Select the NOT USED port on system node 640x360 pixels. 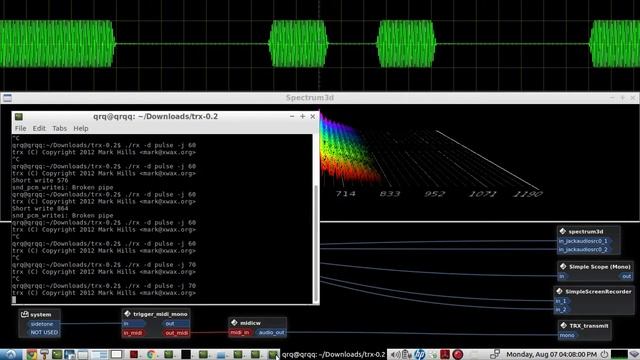click(x=44, y=332)
